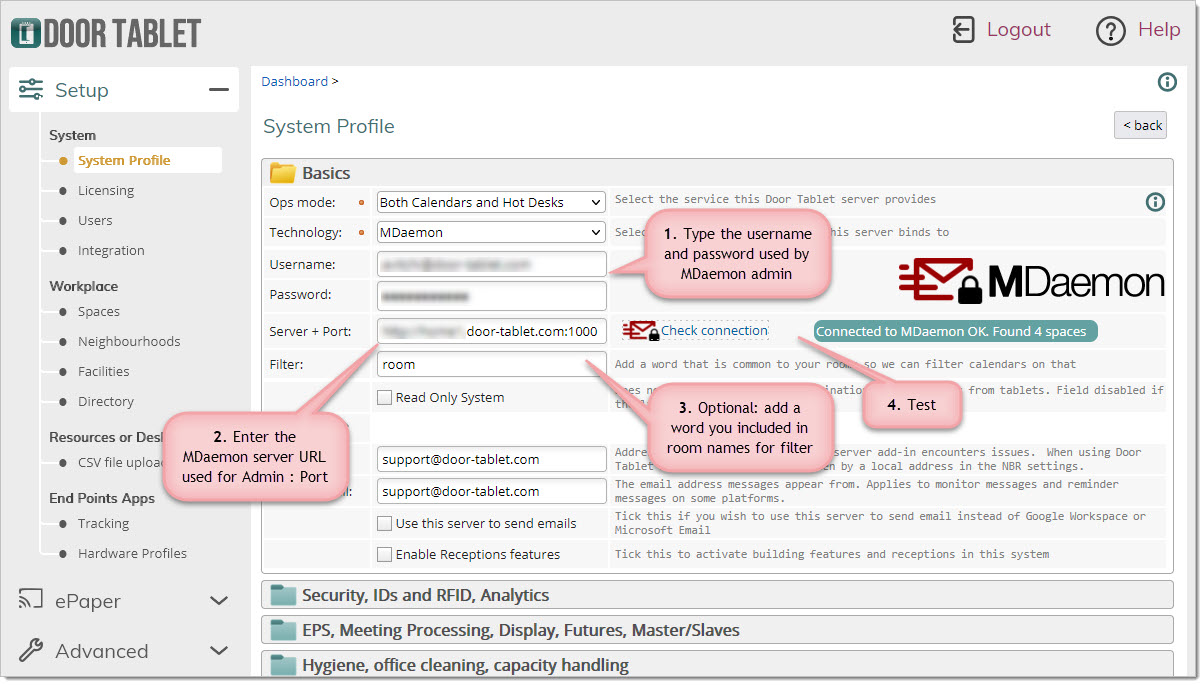Screen dimensions: 1204x685
Task: Click the first support@door-tablet.com field
Action: 492,459
